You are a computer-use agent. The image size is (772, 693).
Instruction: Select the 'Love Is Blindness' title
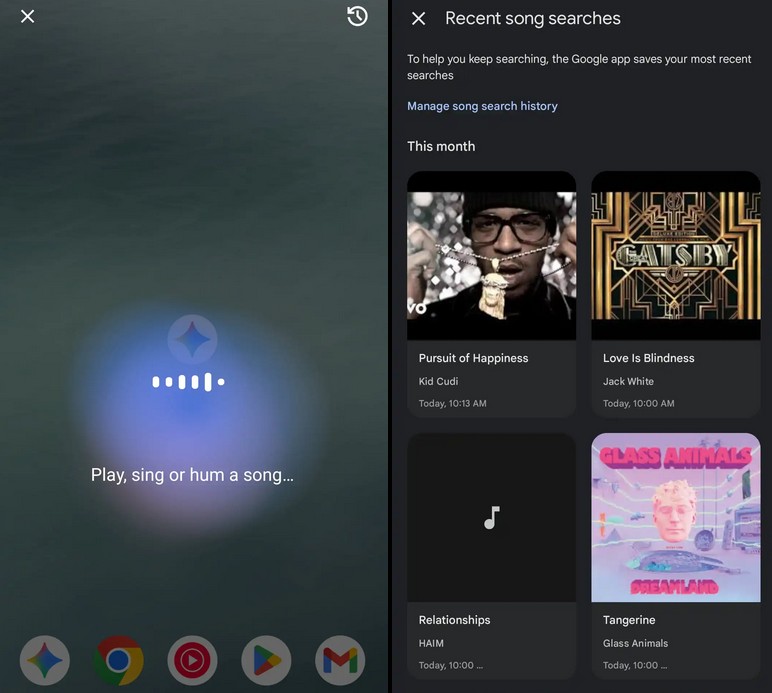pyautogui.click(x=649, y=358)
